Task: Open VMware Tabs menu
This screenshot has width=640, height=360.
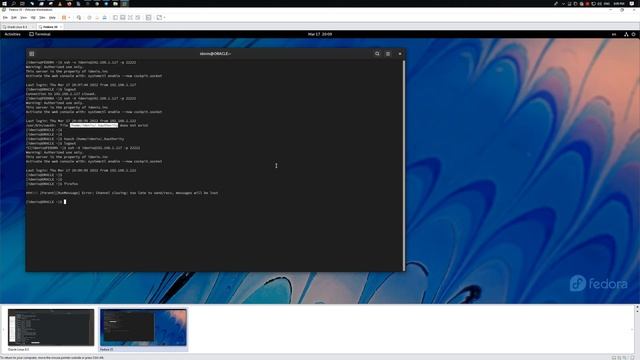Action: pos(42,18)
